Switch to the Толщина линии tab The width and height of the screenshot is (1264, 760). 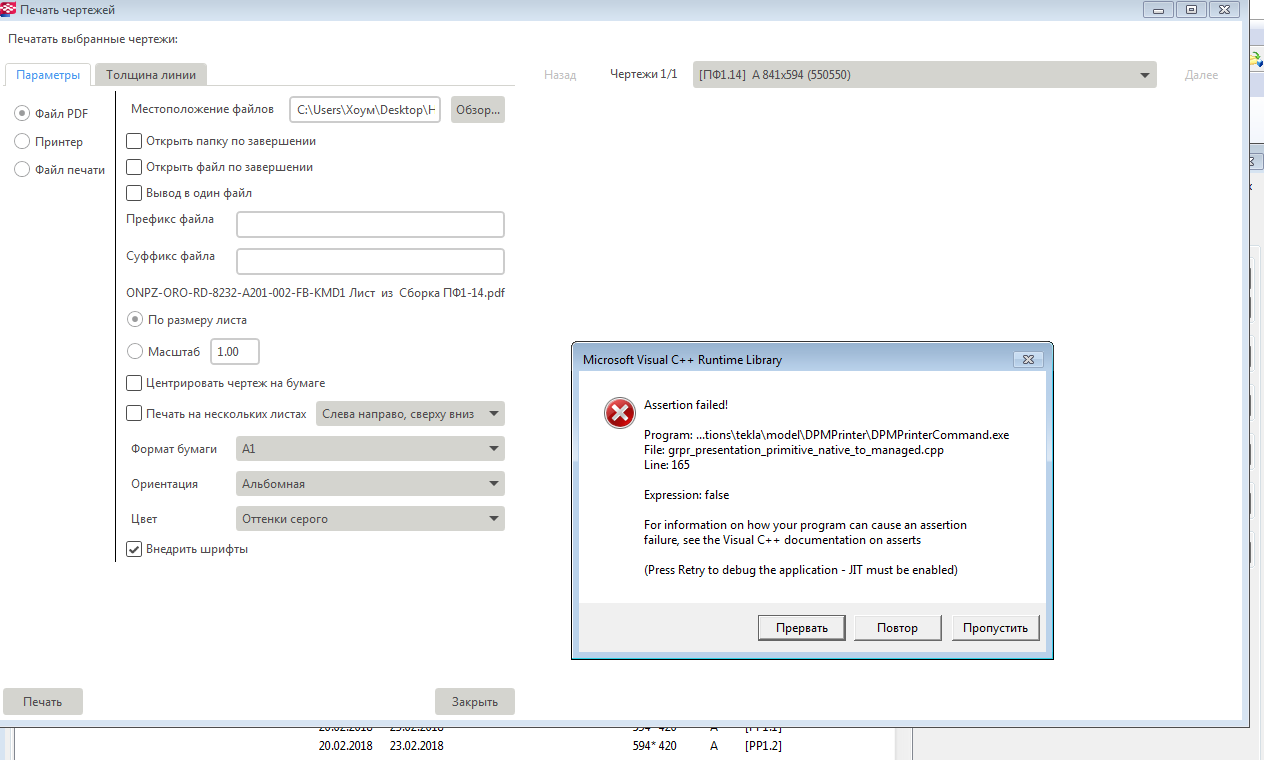[x=151, y=75]
